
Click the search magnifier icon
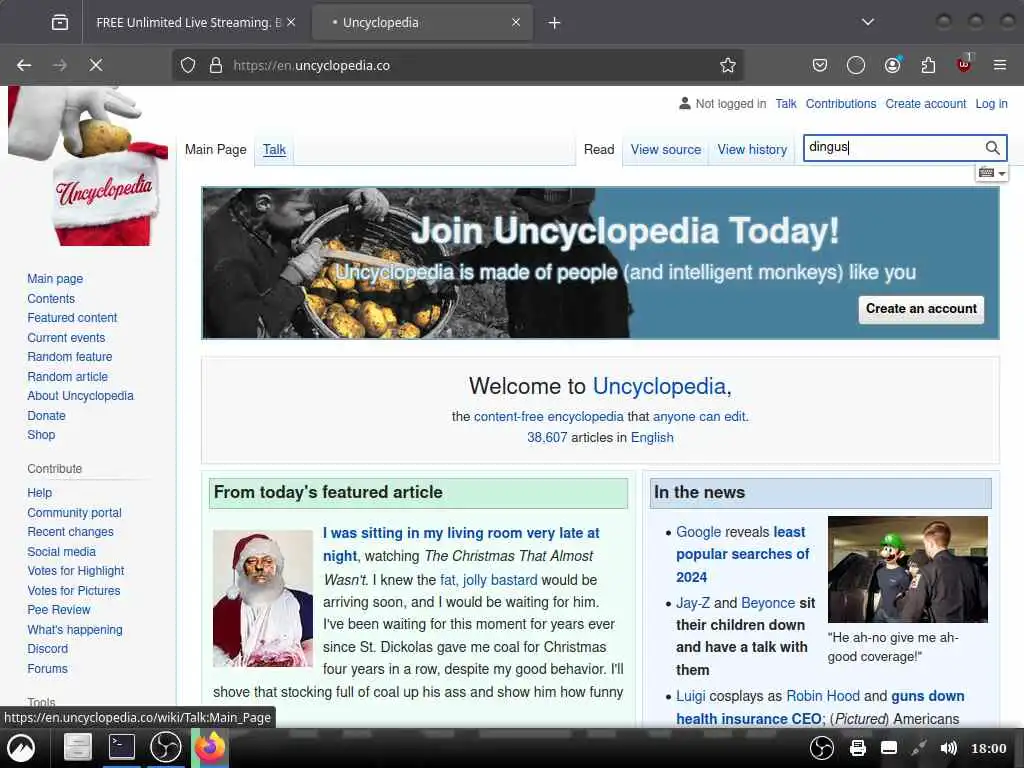993,148
